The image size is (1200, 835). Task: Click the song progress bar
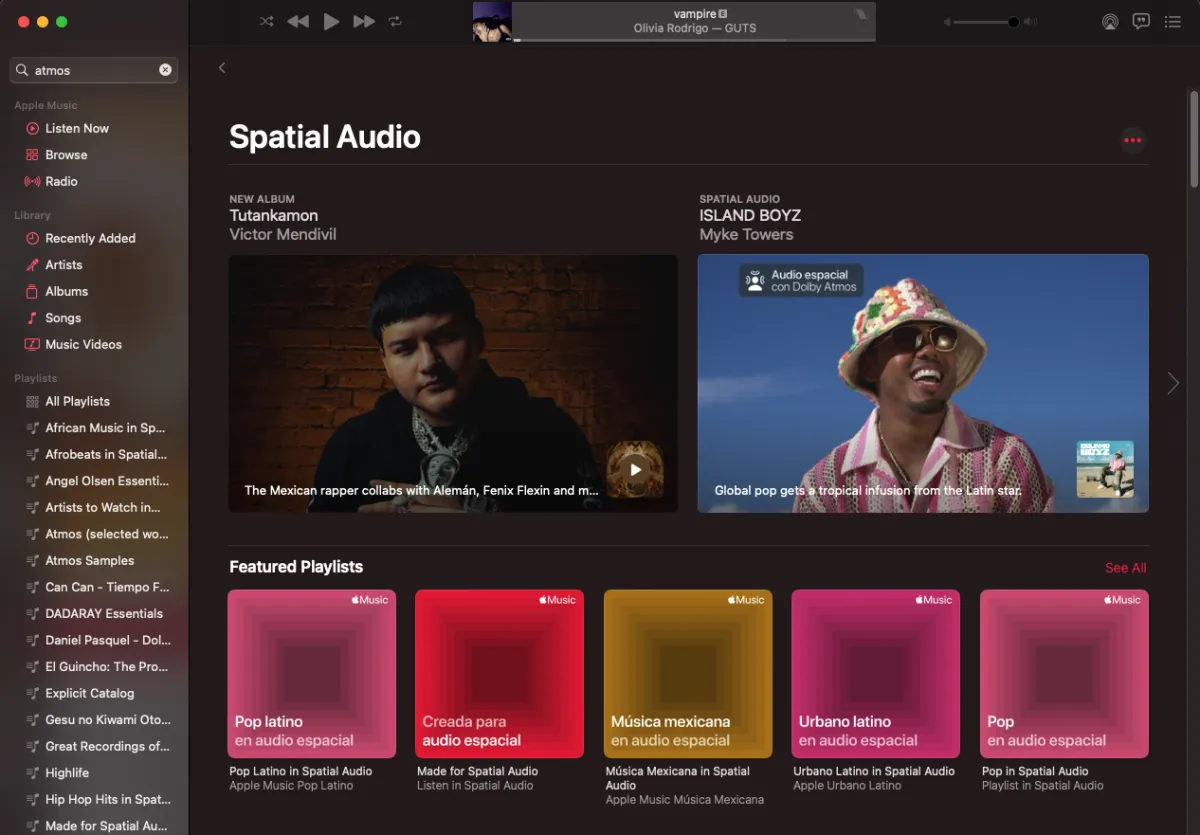694,40
